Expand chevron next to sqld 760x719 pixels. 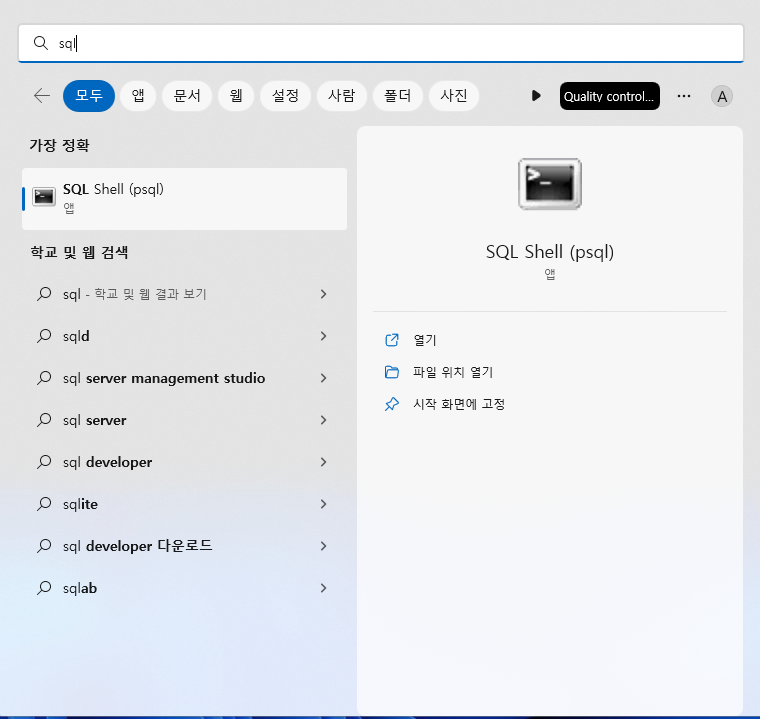[323, 336]
